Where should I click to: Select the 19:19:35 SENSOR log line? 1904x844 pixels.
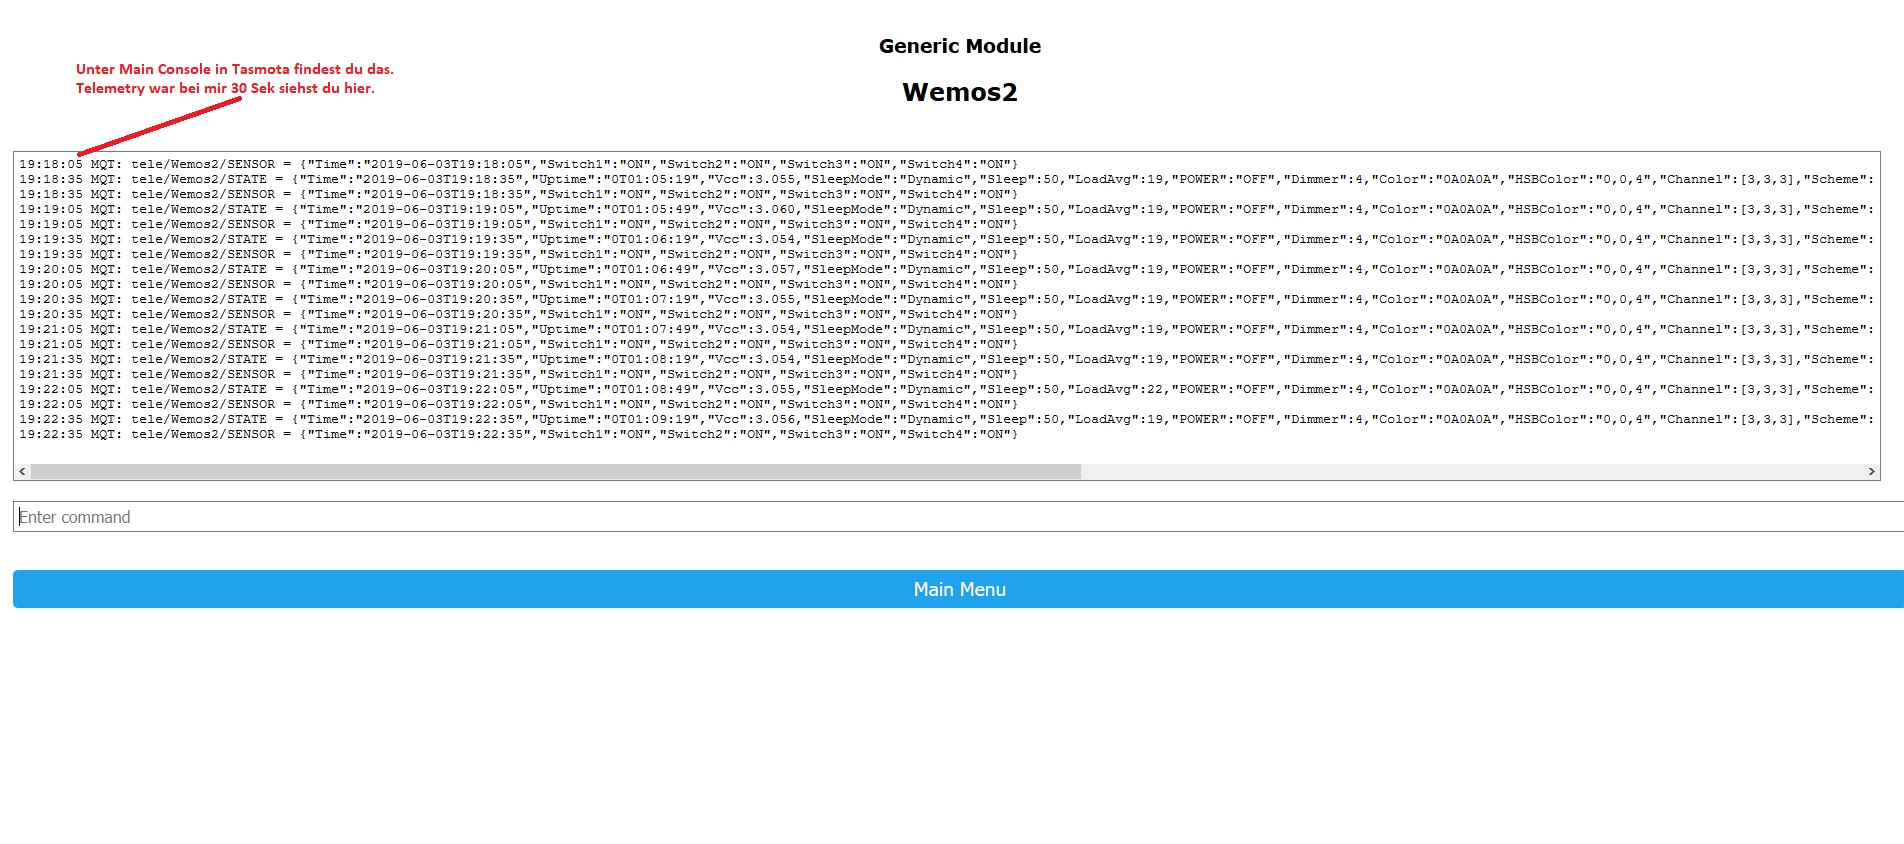point(518,254)
